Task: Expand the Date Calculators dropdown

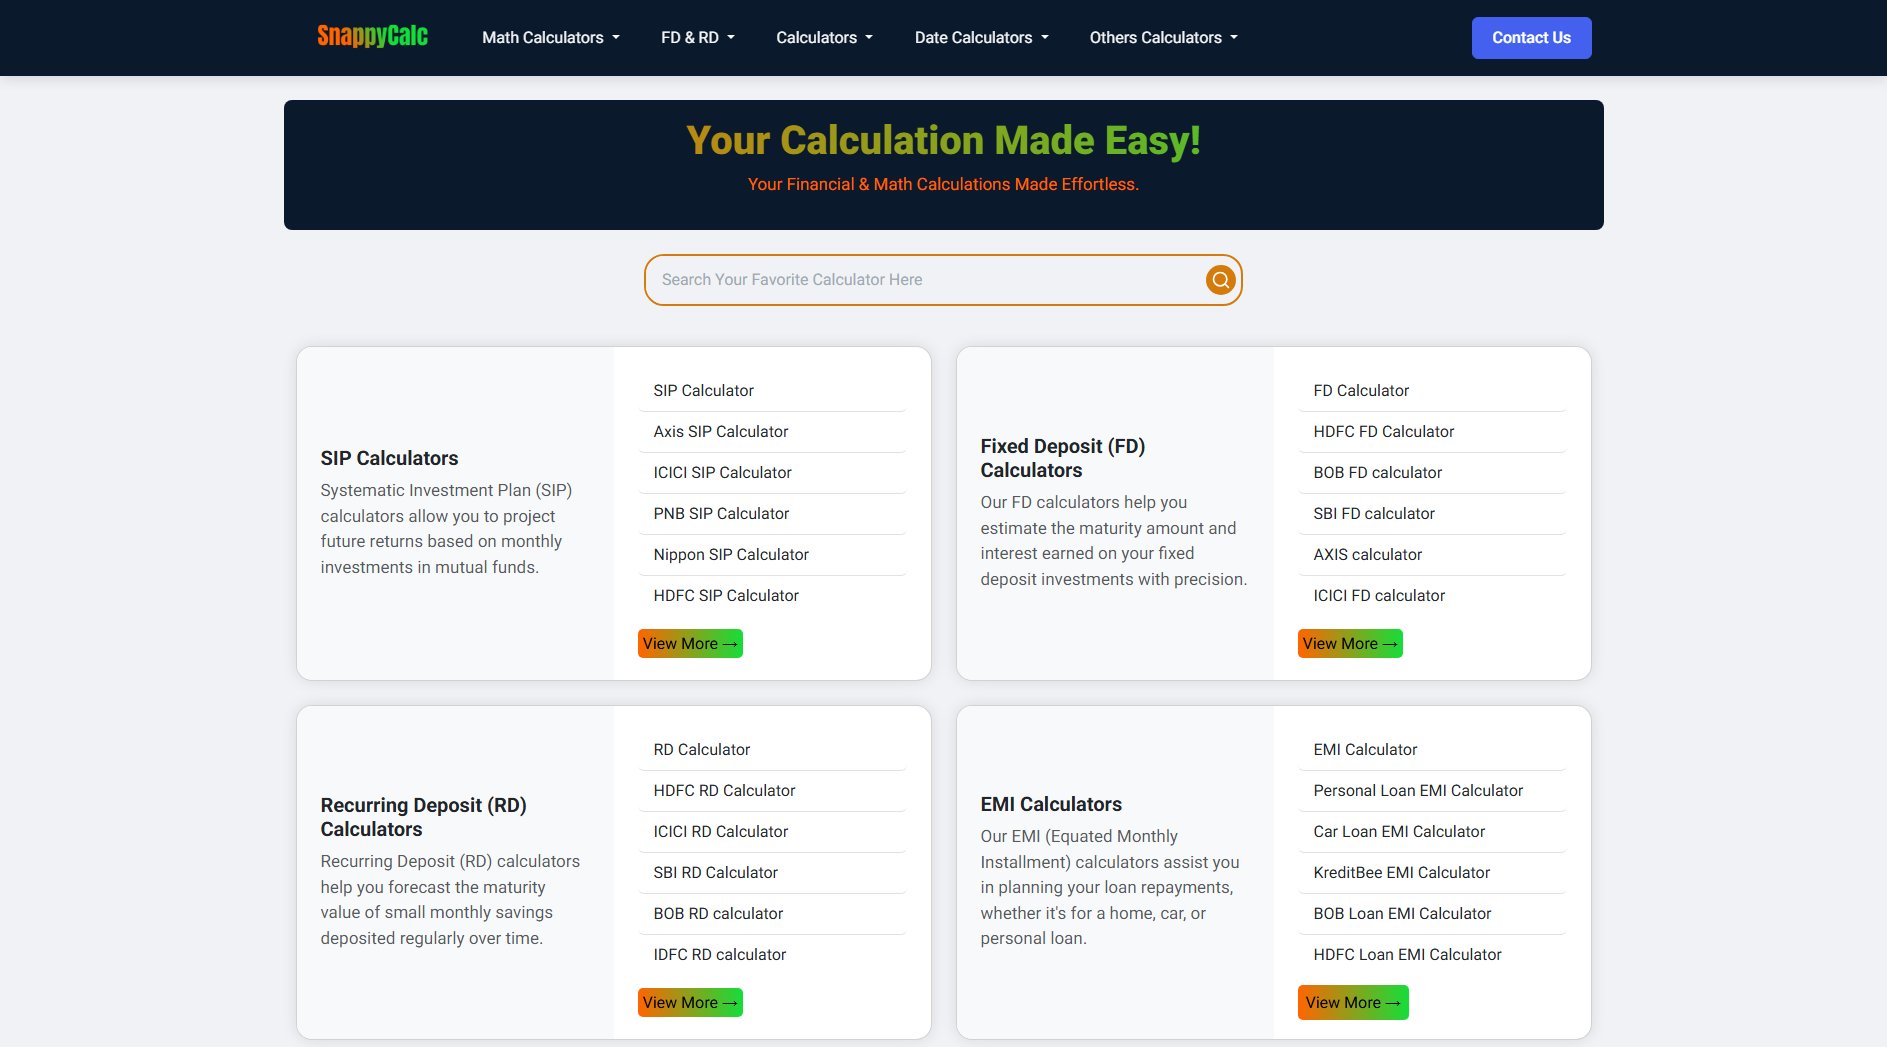Action: coord(981,38)
